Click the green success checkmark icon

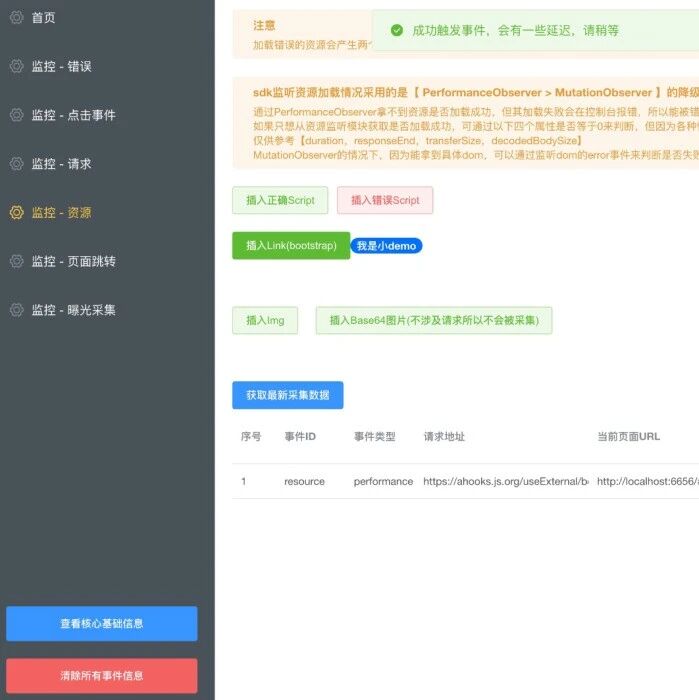pos(397,30)
